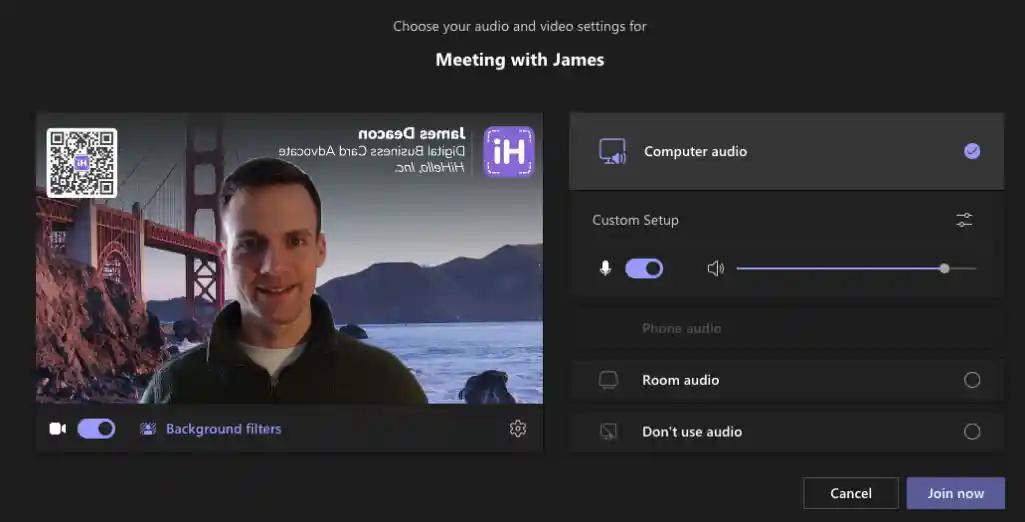This screenshot has height=522, width=1025.
Task: Open Custom Setup audio options icon
Action: tap(964, 220)
